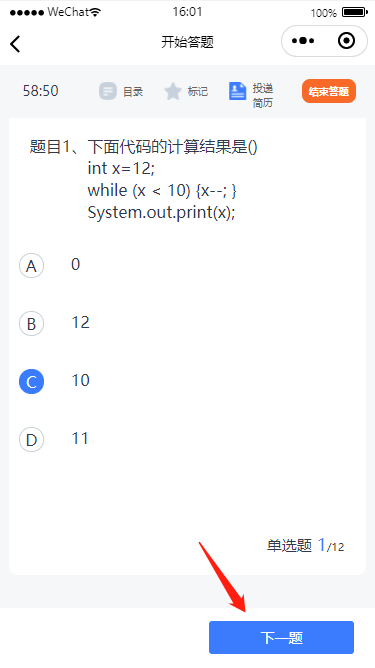Tap the 投递简历 text link

(x=262, y=95)
